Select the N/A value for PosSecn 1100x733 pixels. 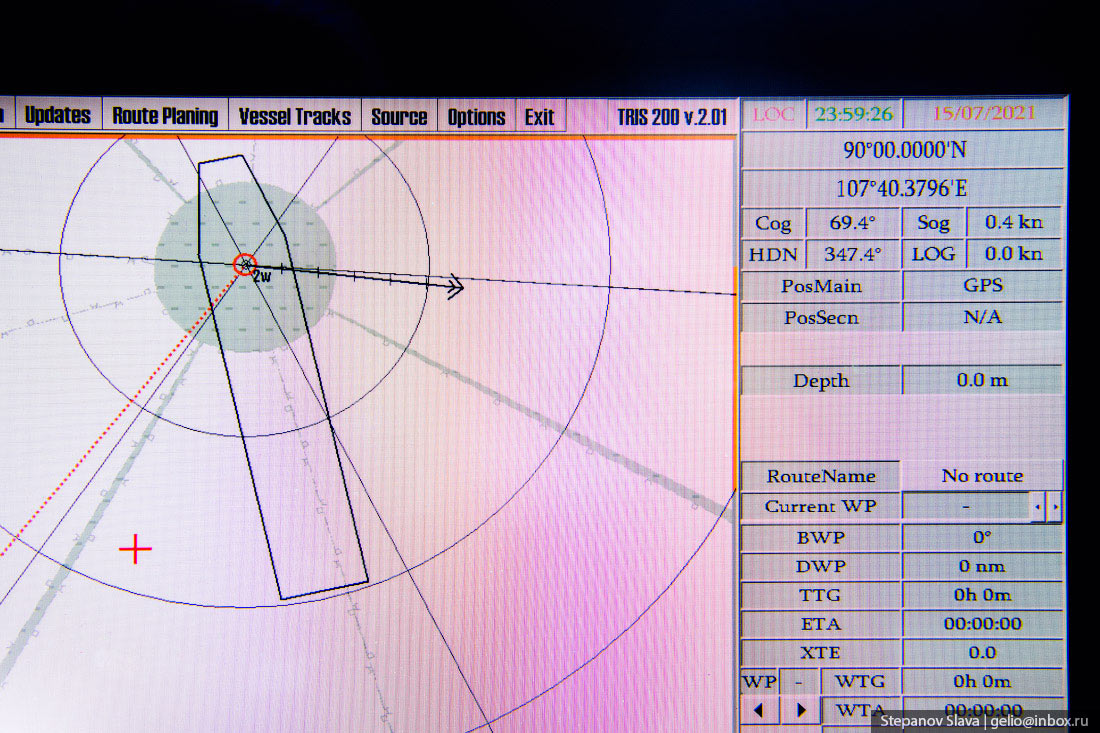982,318
